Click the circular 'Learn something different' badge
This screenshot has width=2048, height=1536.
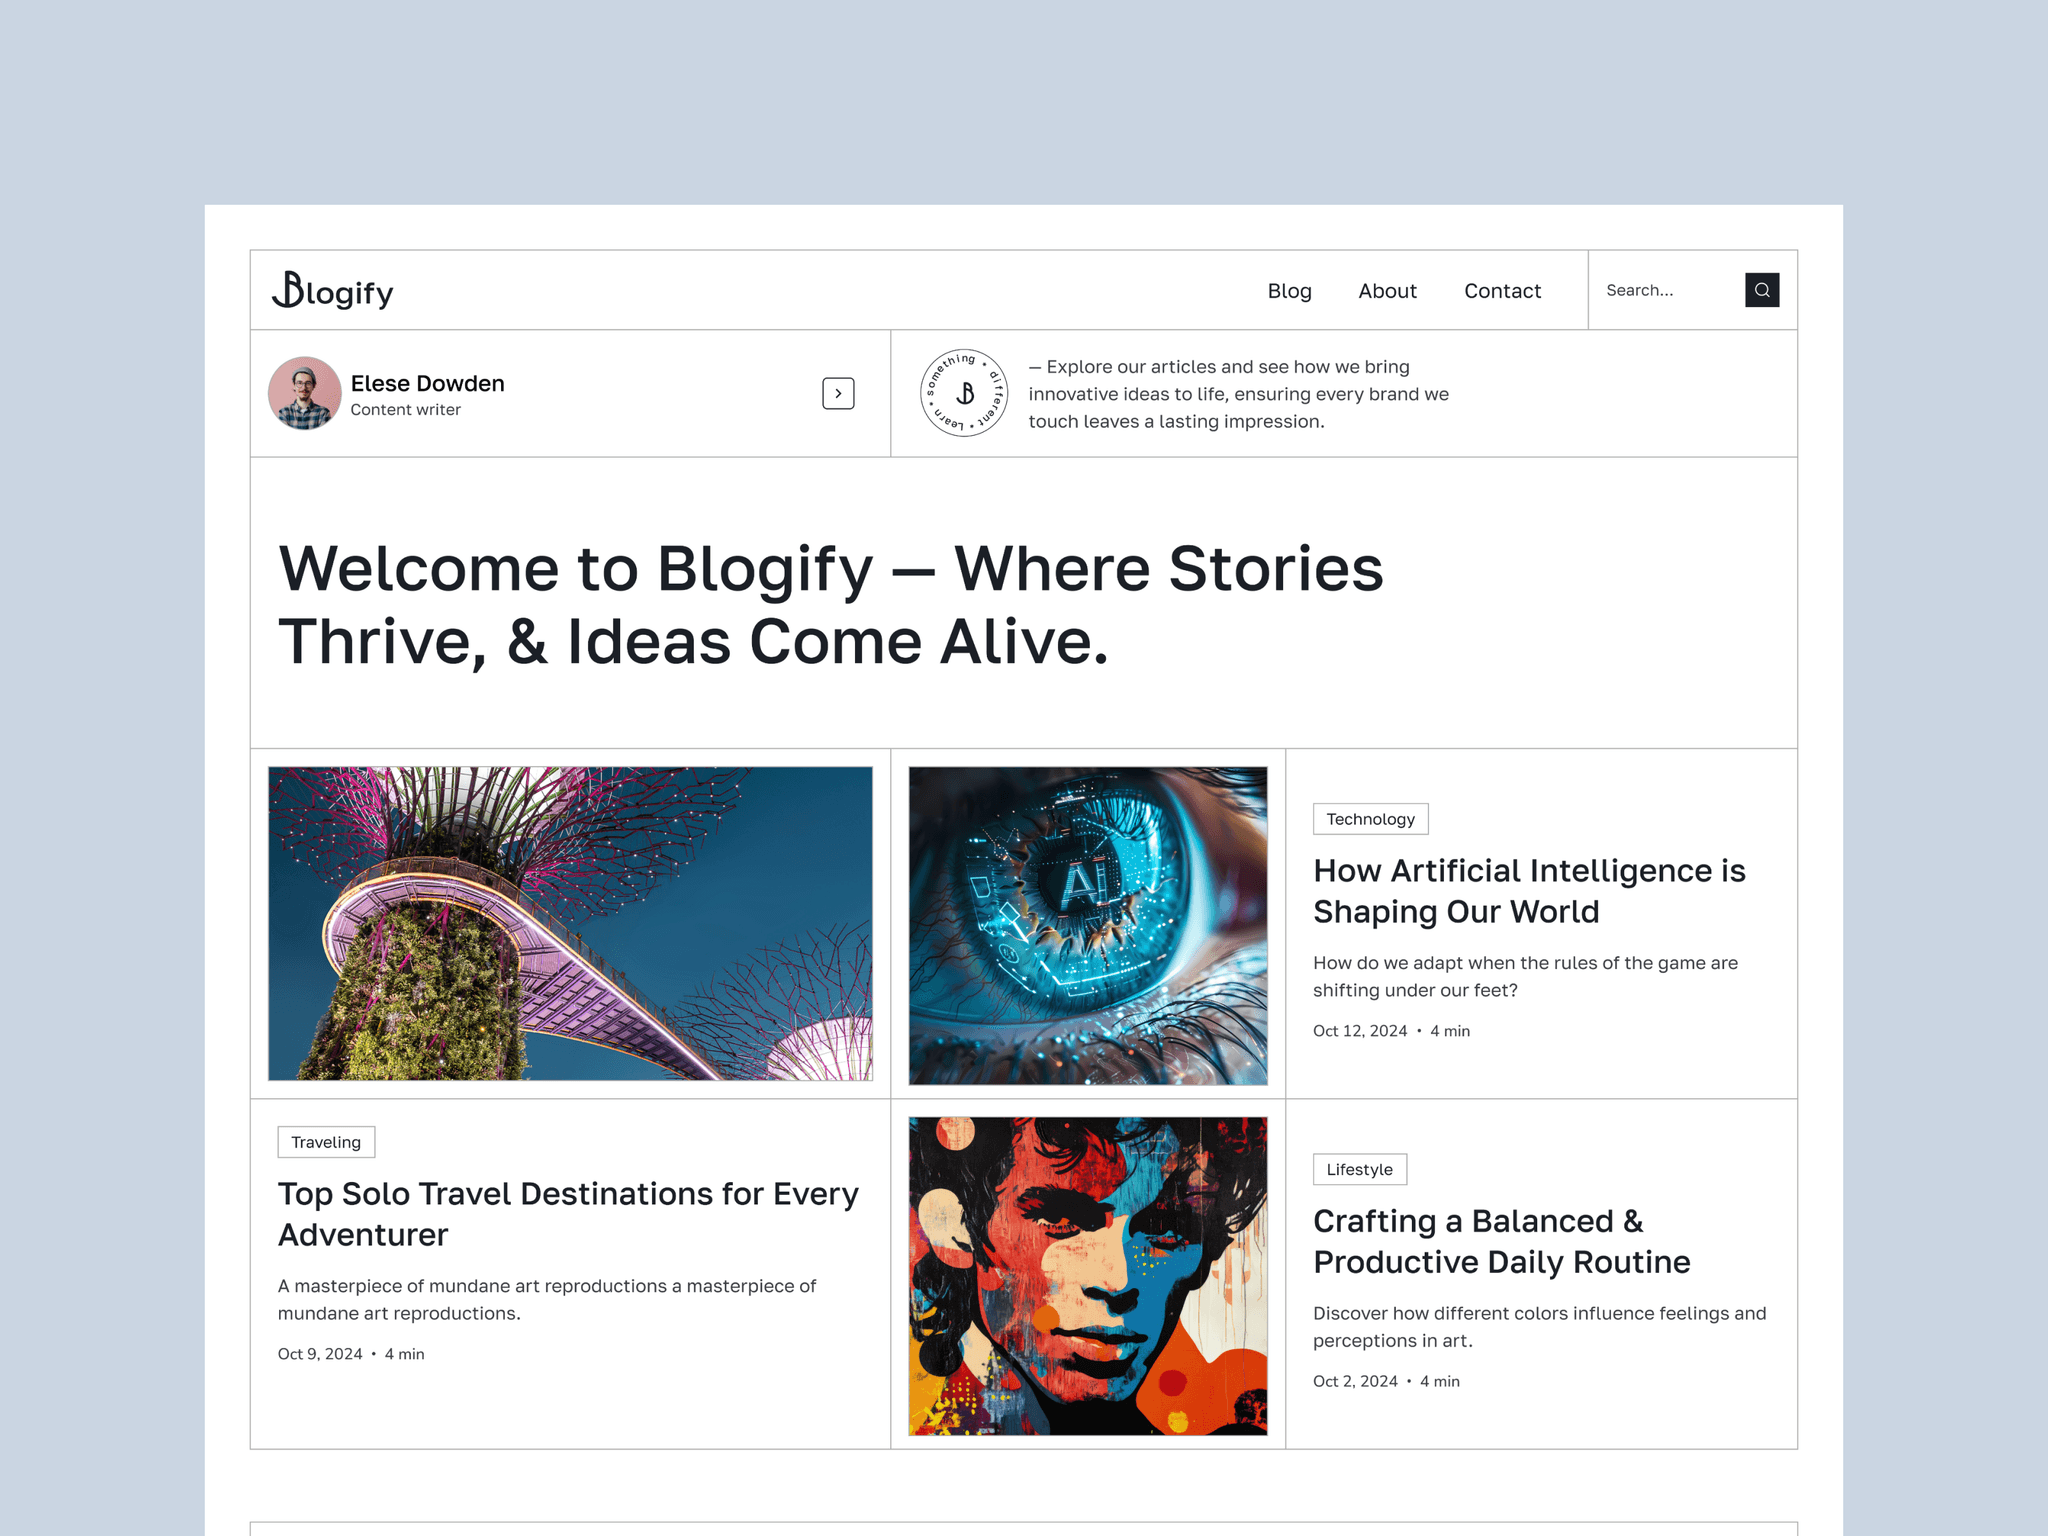coord(963,393)
